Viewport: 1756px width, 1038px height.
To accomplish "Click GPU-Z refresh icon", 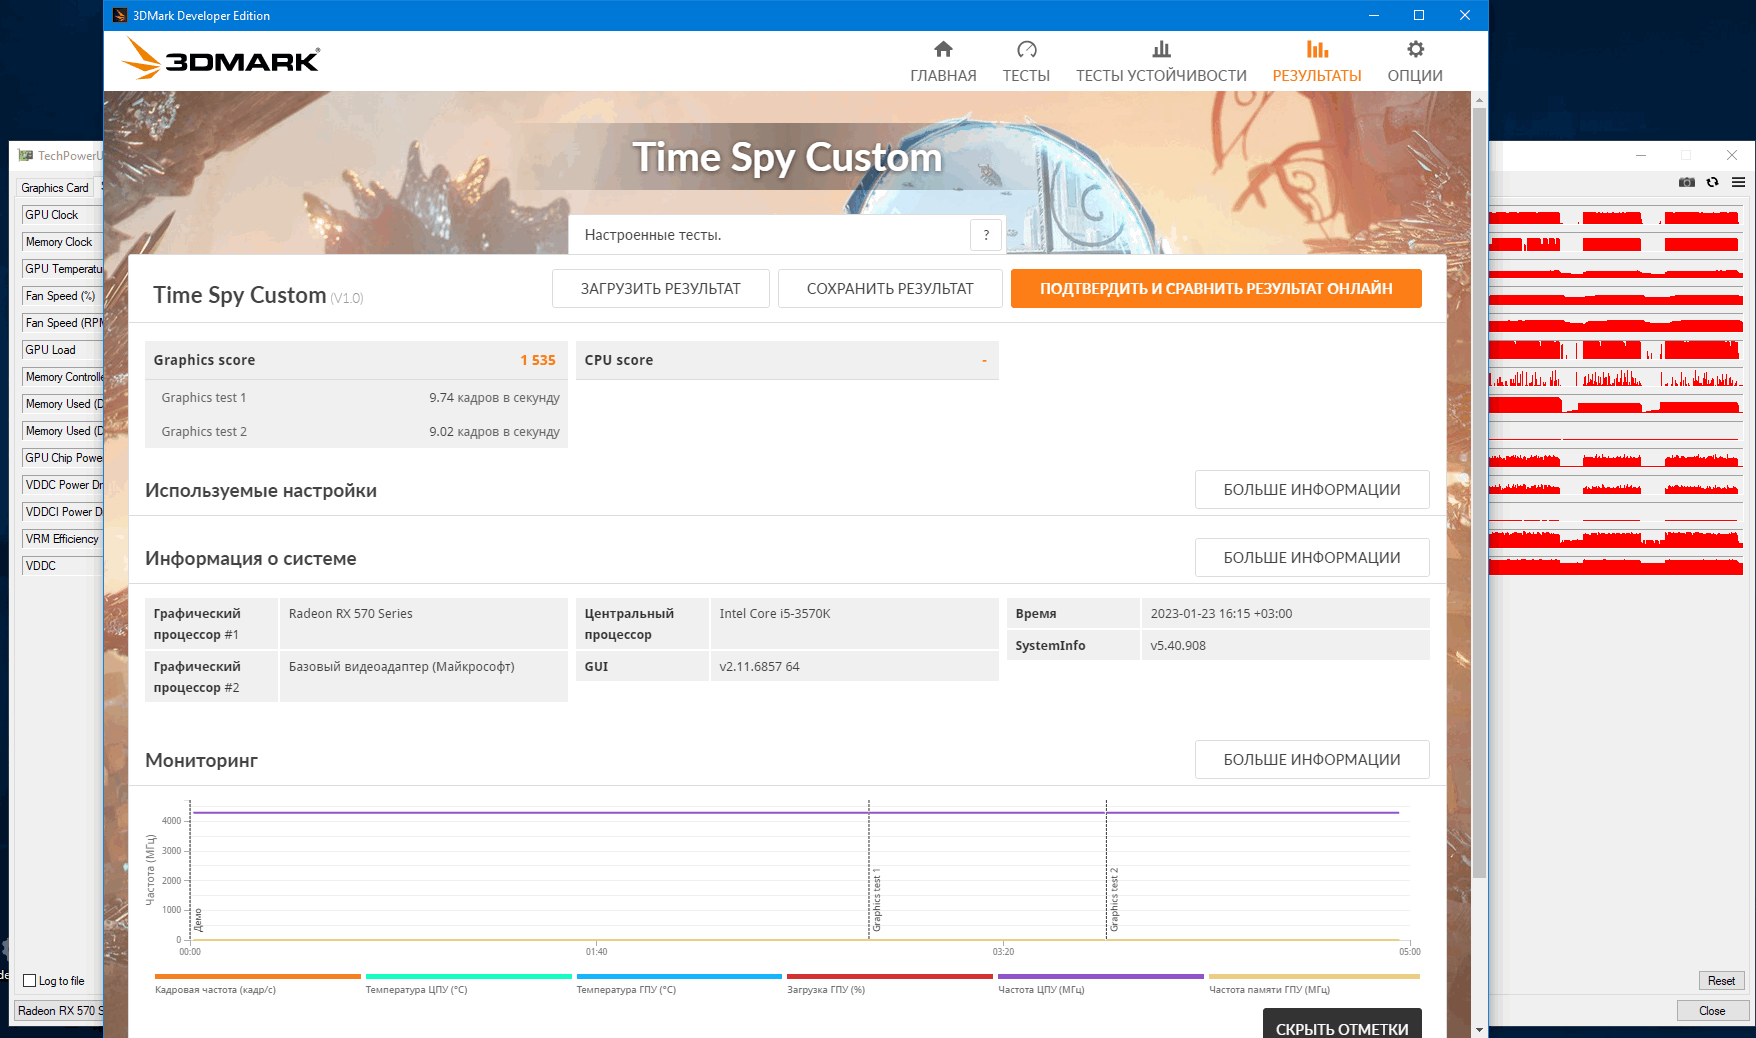I will click(1713, 182).
